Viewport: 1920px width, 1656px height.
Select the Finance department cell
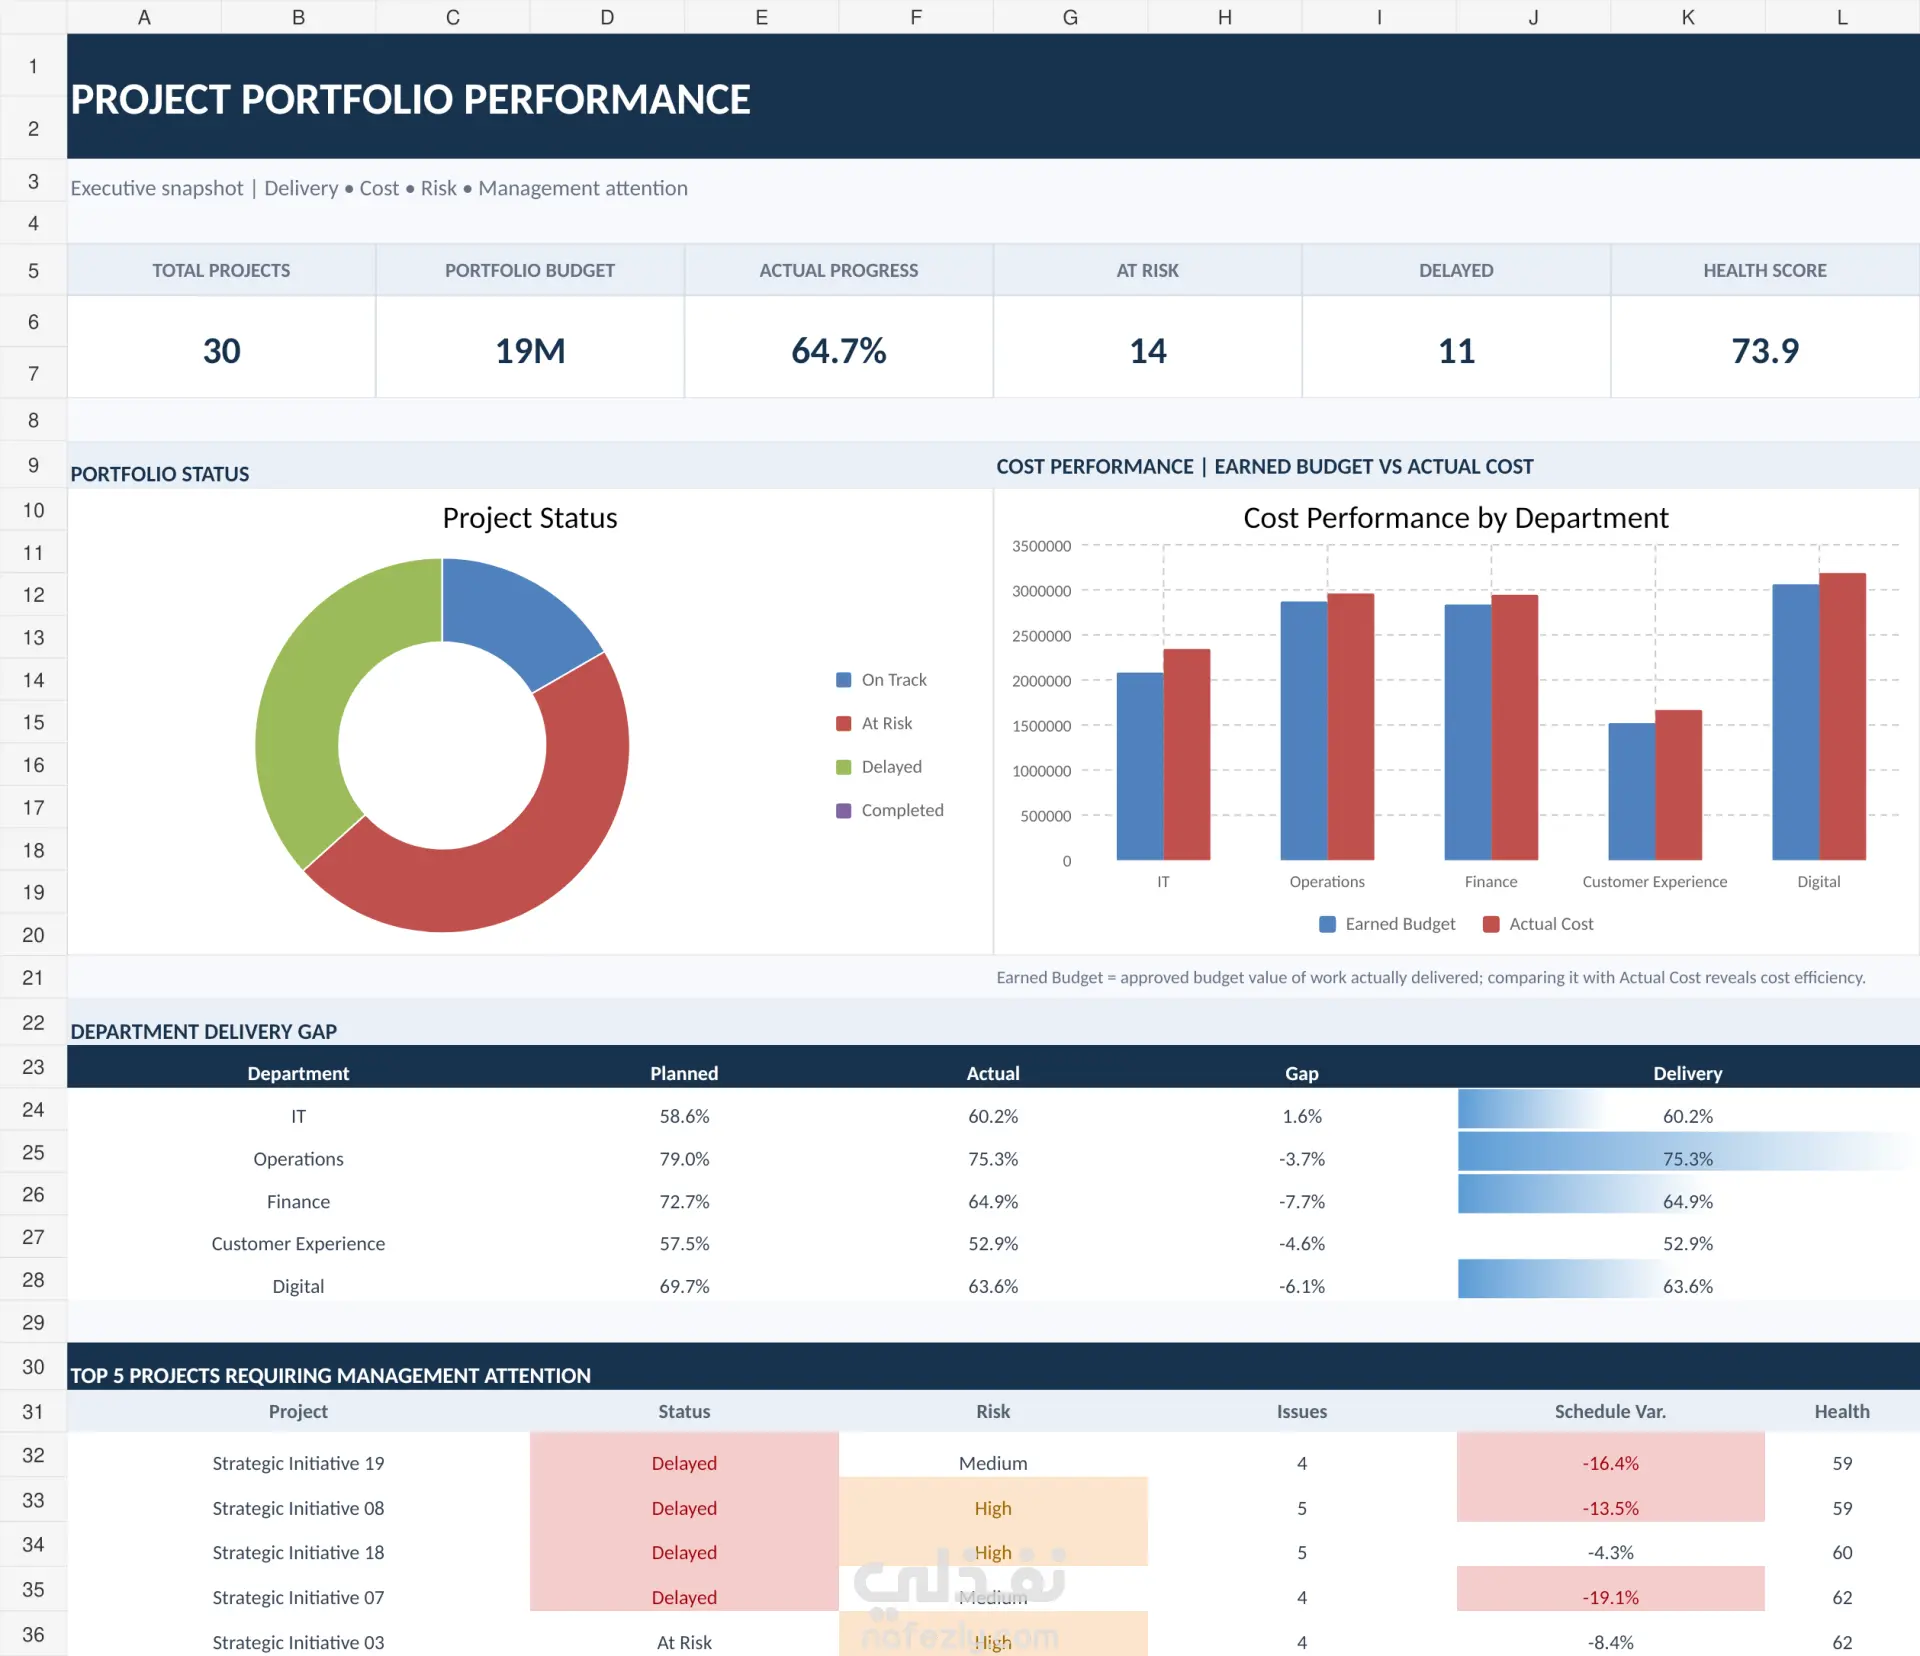(x=298, y=1201)
